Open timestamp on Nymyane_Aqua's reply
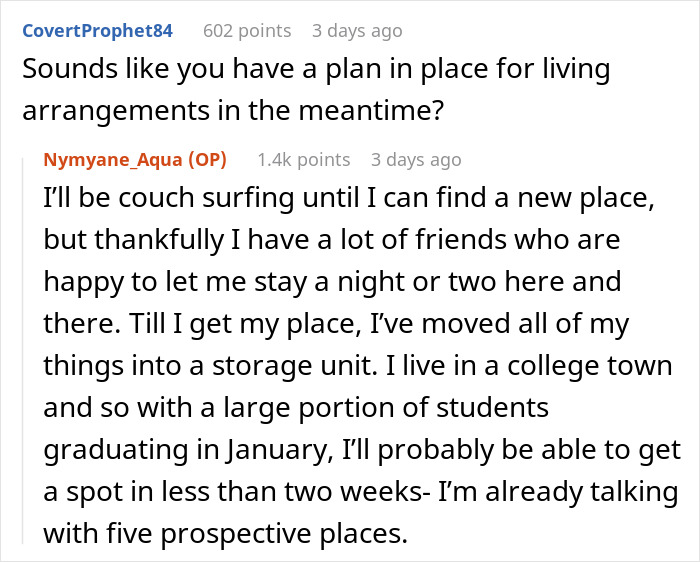 [x=416, y=159]
